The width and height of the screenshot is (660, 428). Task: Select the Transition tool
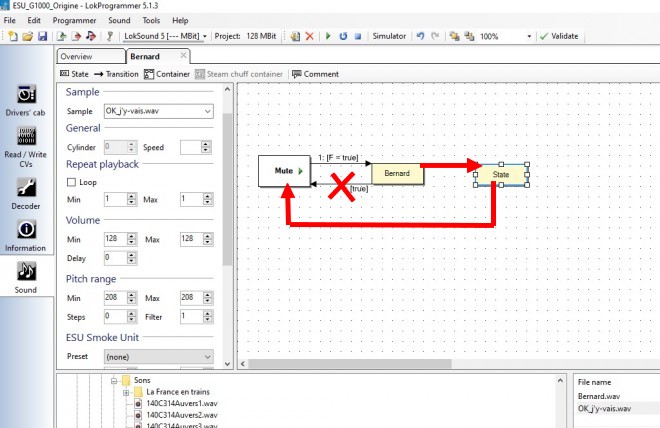116,74
